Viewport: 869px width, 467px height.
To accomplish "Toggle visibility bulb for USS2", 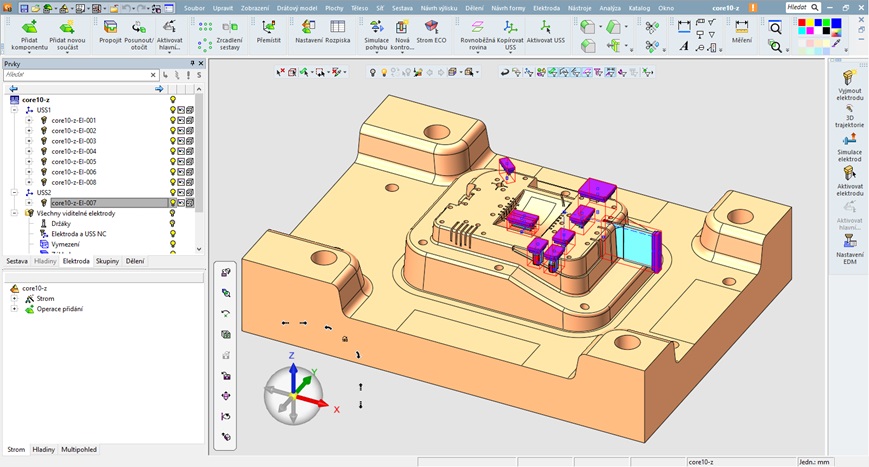I will pyautogui.click(x=173, y=193).
